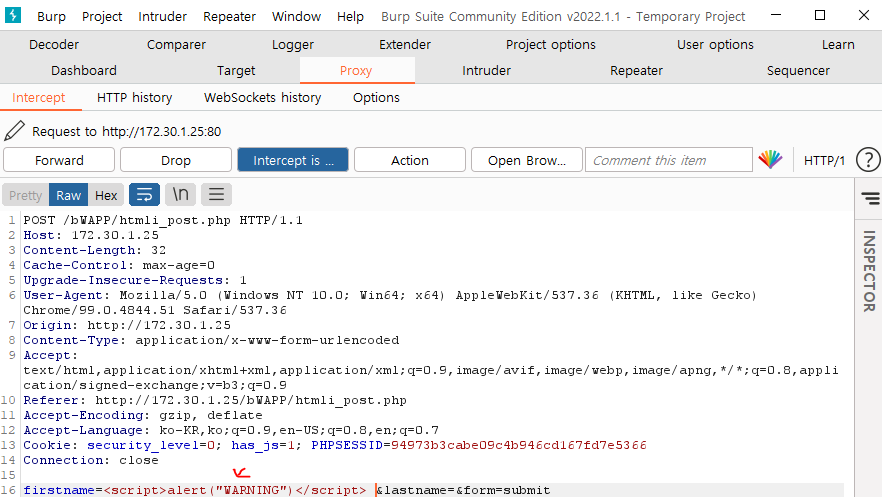Toggle show non-printable characters \n button
This screenshot has height=497, width=882.
pyautogui.click(x=181, y=195)
